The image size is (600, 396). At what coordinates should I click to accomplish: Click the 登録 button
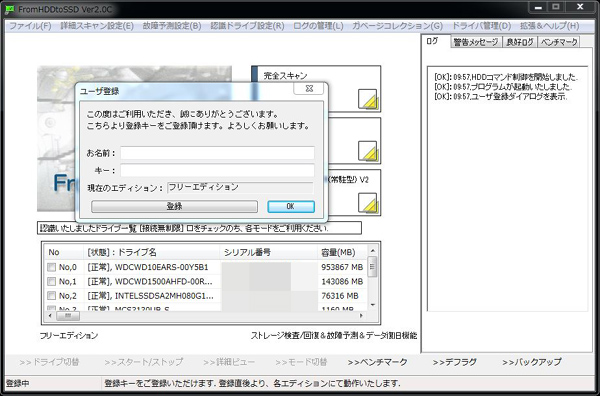174,207
